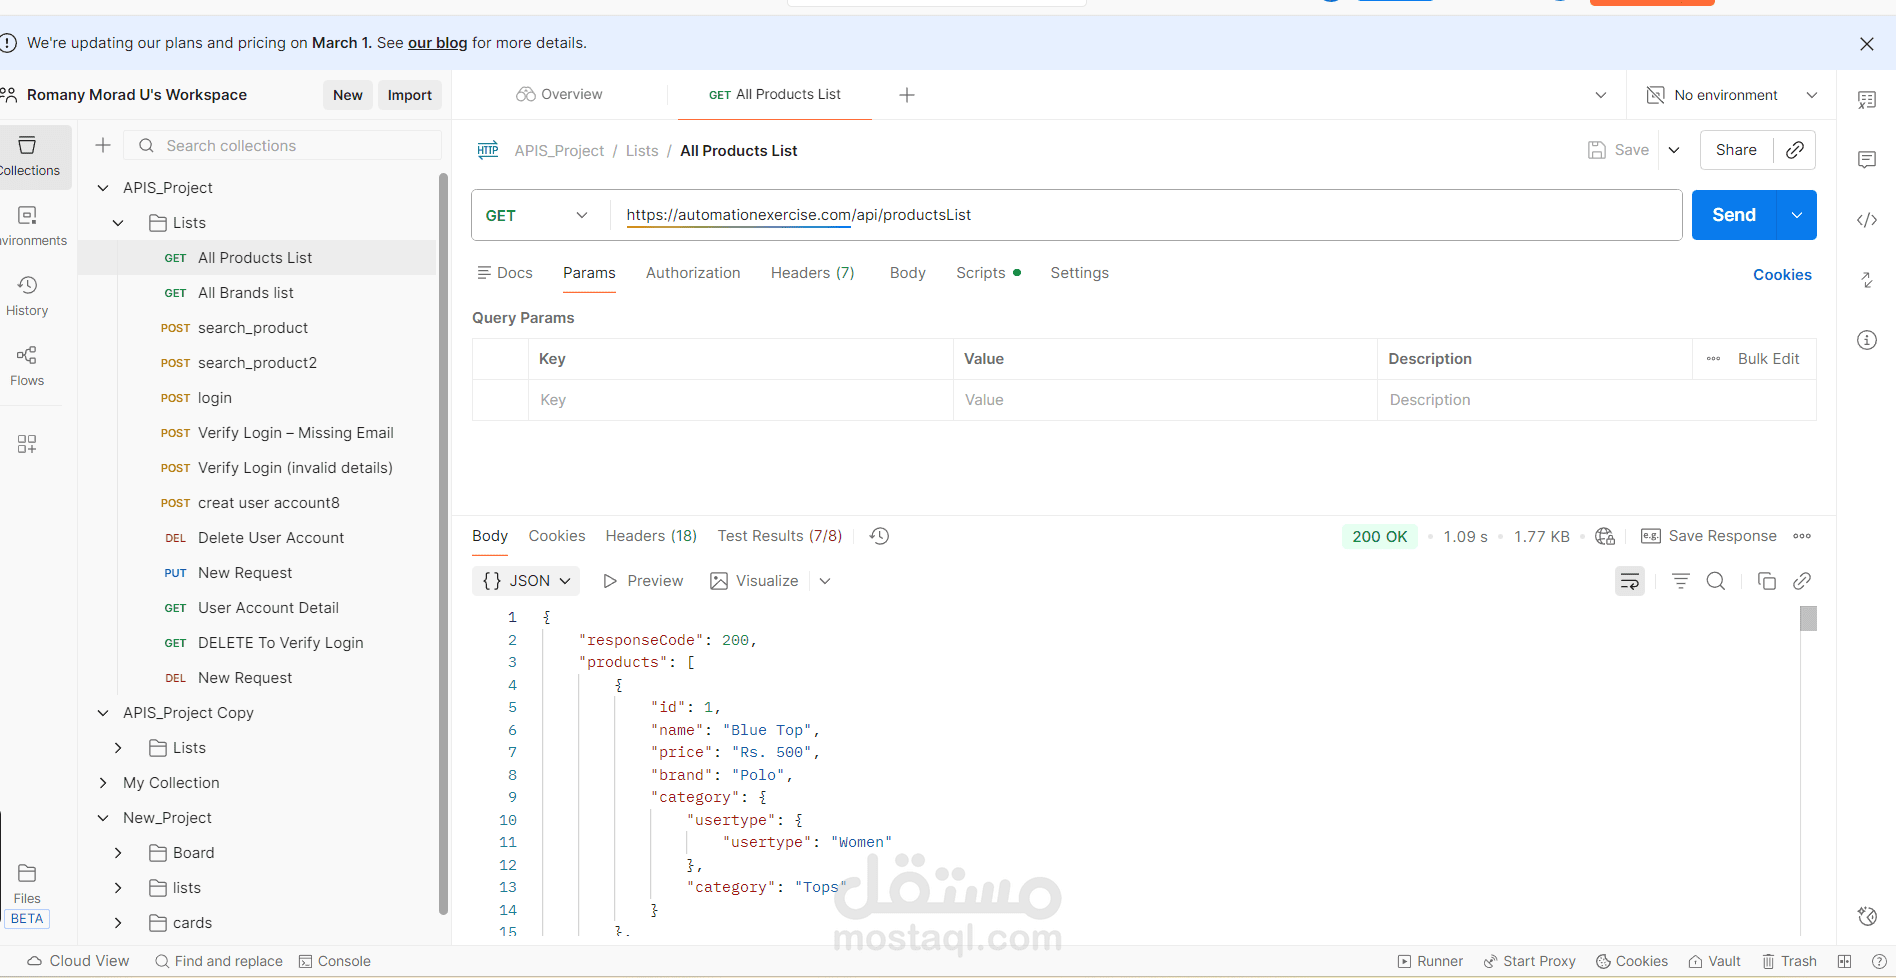Click the blue Send button
1896x978 pixels.
click(x=1734, y=215)
